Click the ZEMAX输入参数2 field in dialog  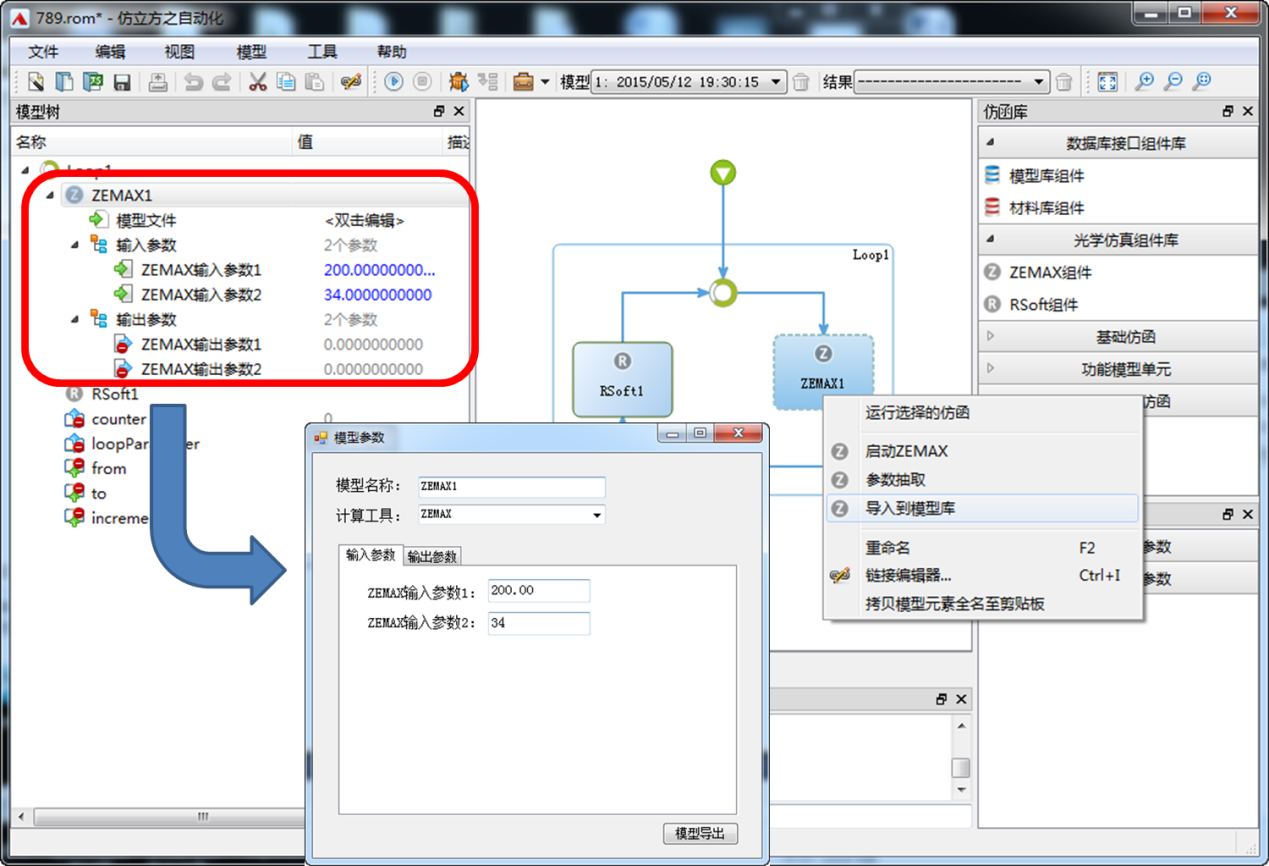pos(539,623)
